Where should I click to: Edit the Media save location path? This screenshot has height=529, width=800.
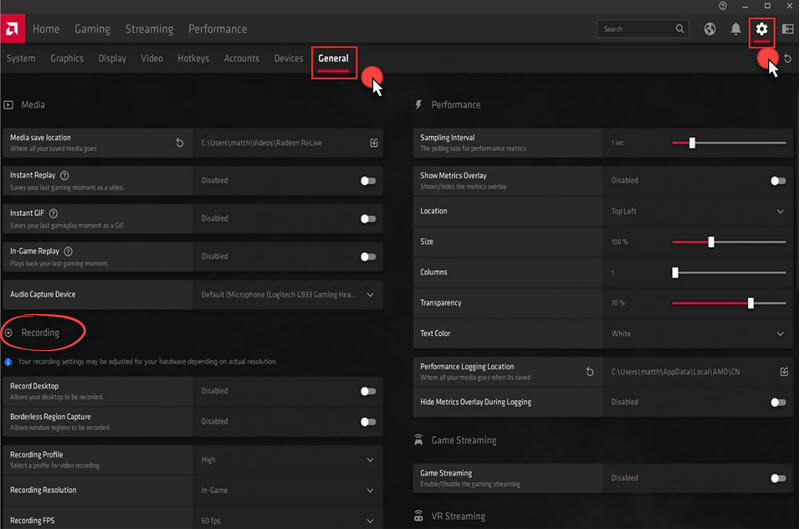pyautogui.click(x=373, y=143)
